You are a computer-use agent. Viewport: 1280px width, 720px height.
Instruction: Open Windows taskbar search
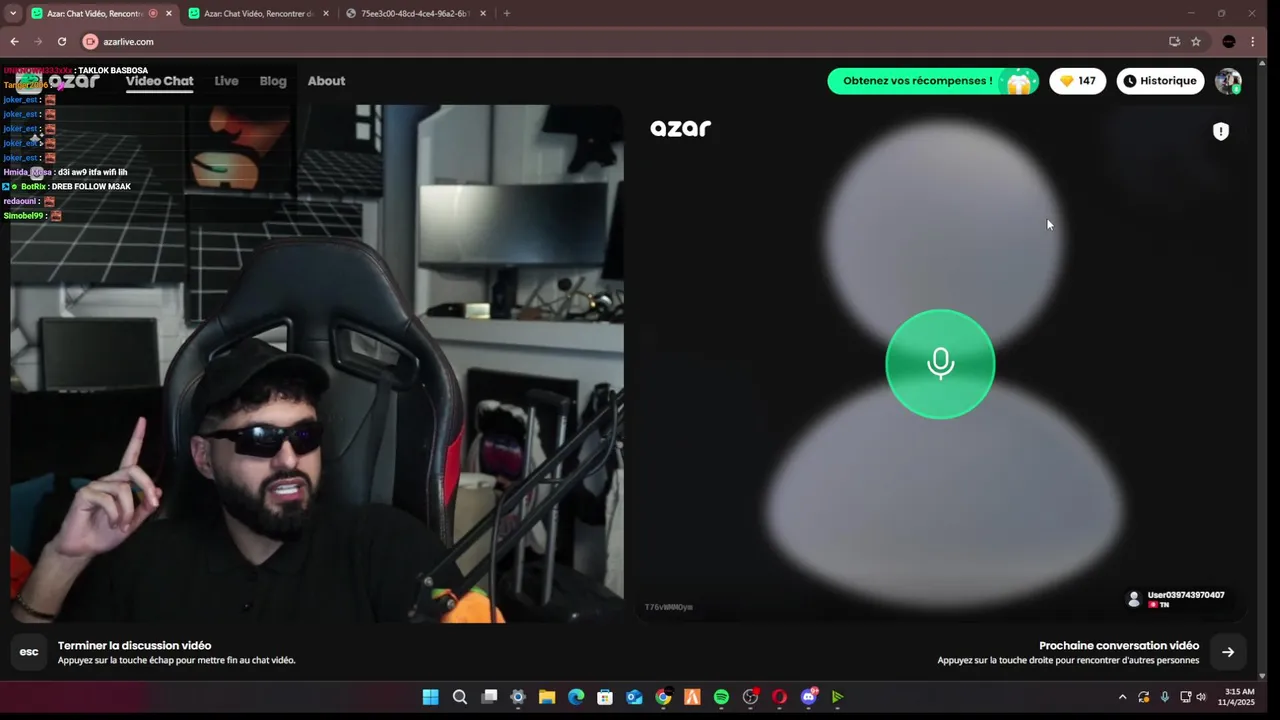tap(459, 697)
